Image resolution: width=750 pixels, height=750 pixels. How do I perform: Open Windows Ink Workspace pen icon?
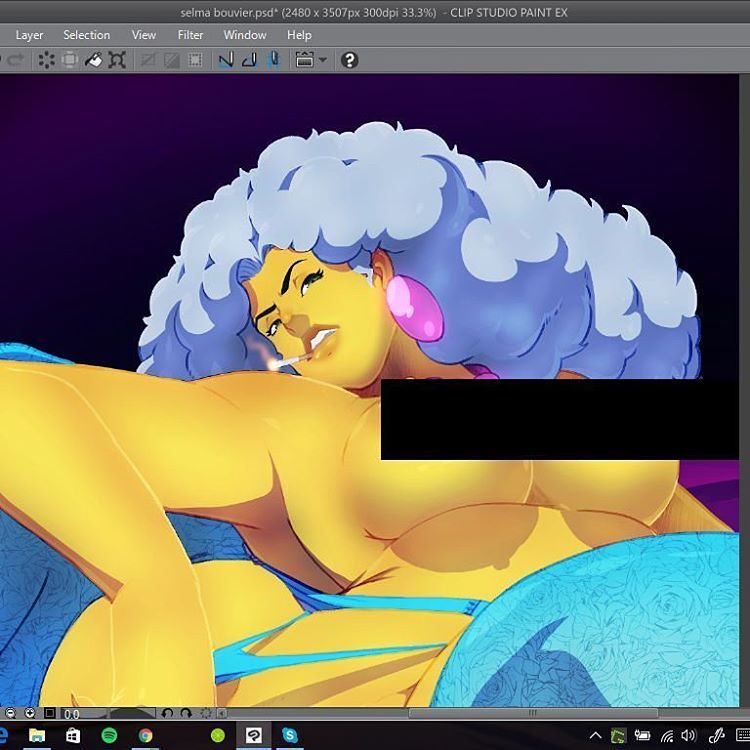716,735
